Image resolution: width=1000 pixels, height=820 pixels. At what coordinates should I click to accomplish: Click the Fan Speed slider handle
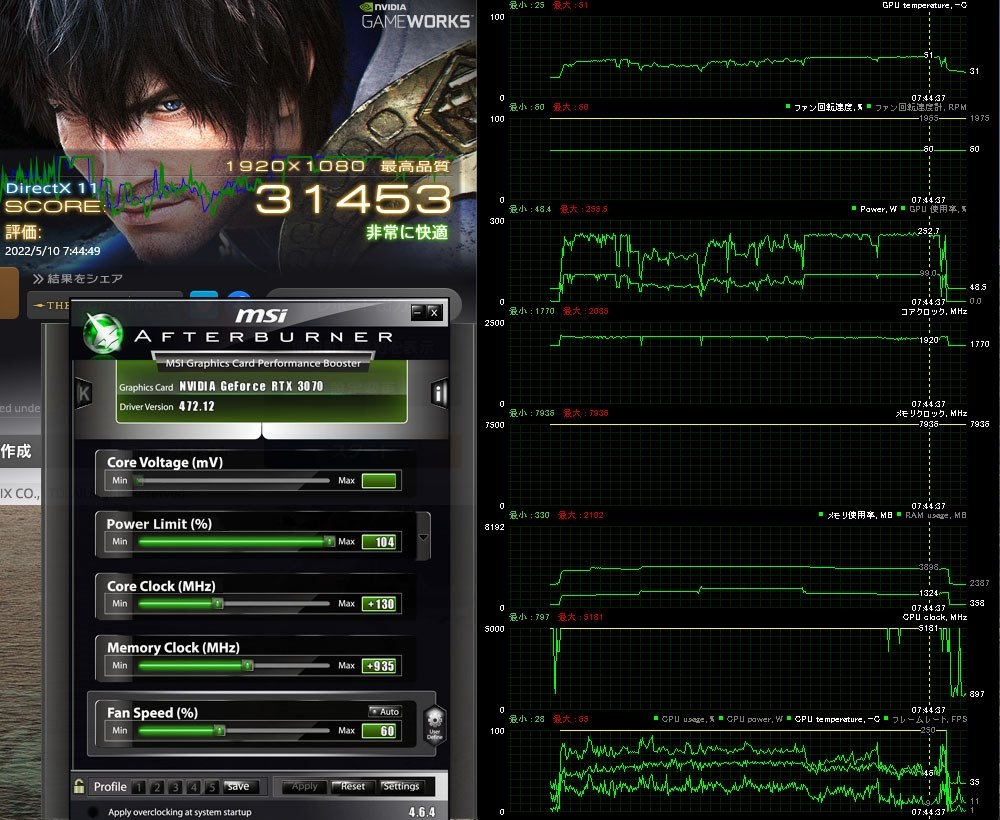click(x=219, y=730)
